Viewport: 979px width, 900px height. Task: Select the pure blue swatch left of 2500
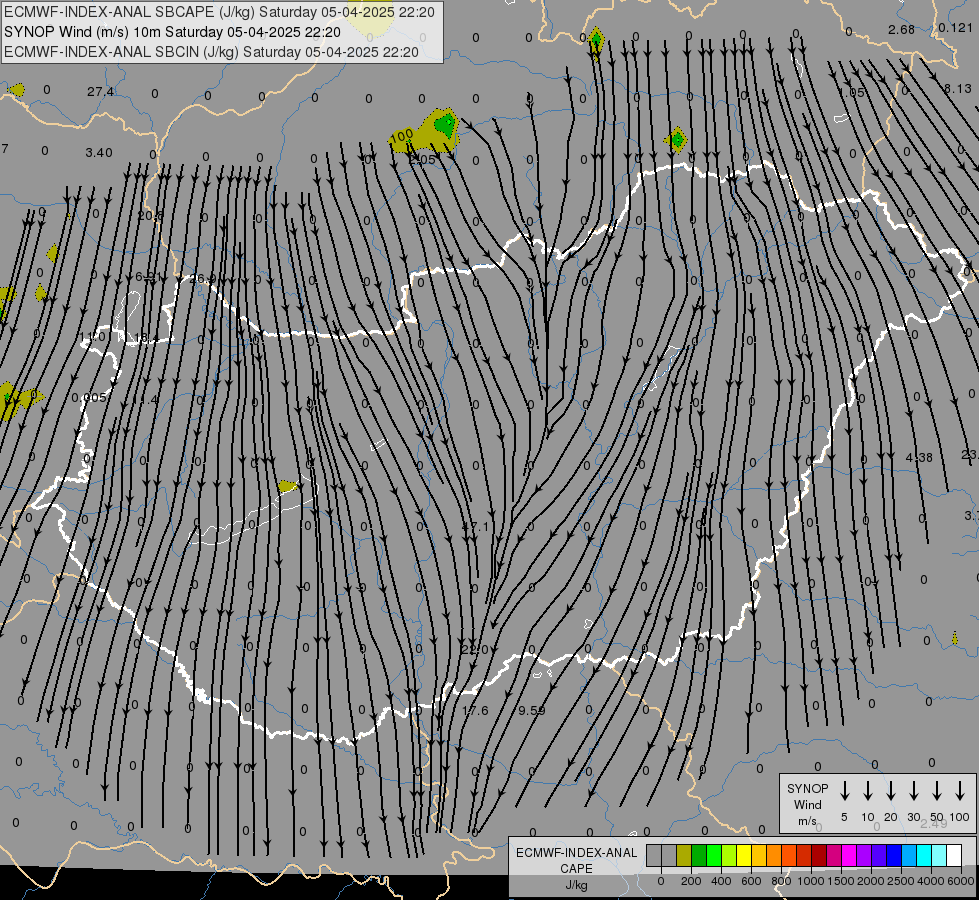pyautogui.click(x=895, y=856)
